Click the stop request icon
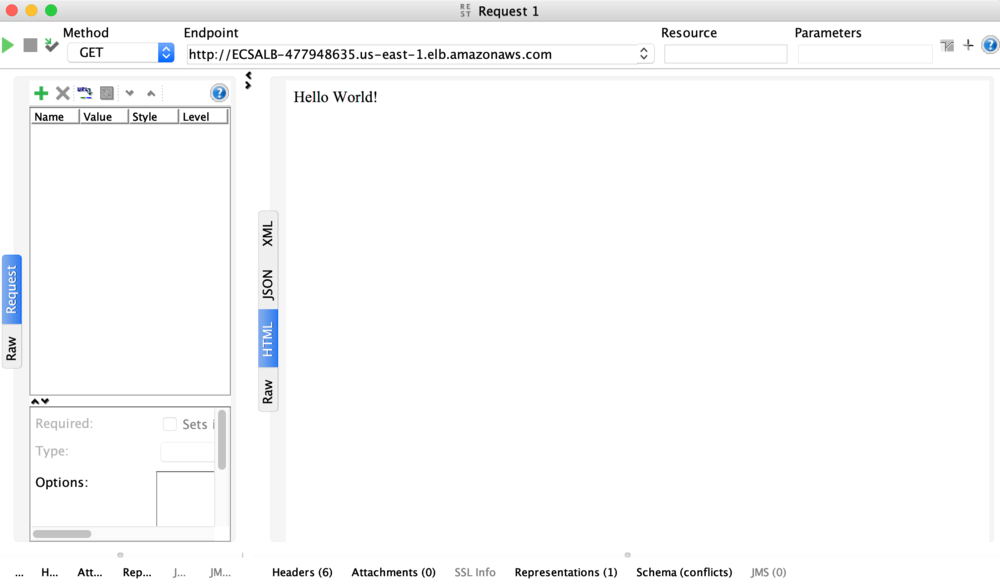1000x587 pixels. (x=30, y=44)
